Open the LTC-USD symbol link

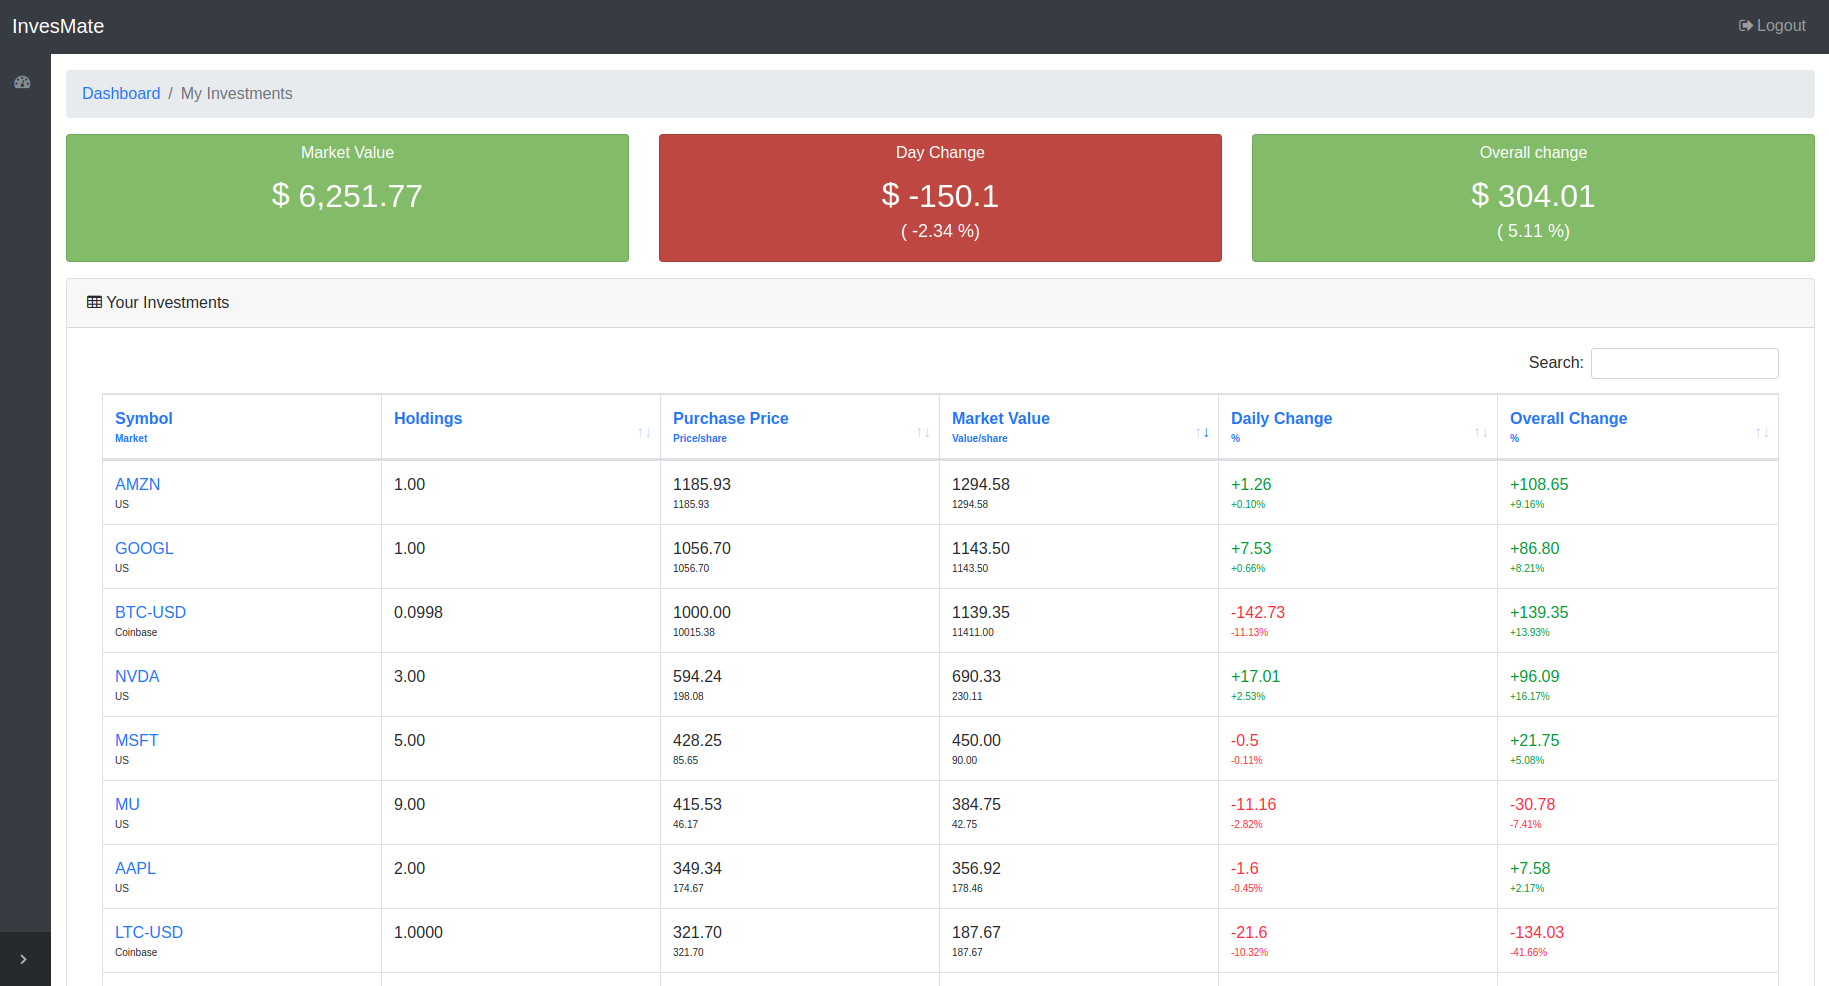point(149,932)
